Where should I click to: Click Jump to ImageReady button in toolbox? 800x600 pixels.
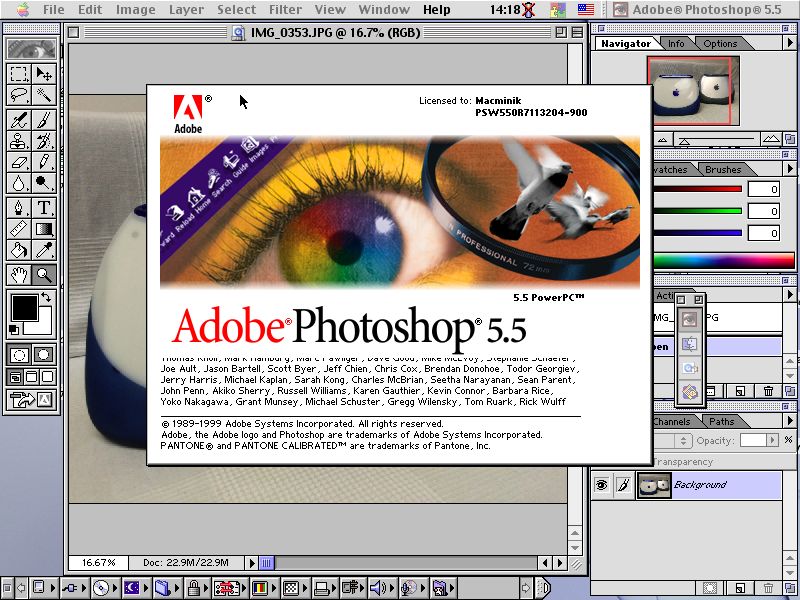32,399
